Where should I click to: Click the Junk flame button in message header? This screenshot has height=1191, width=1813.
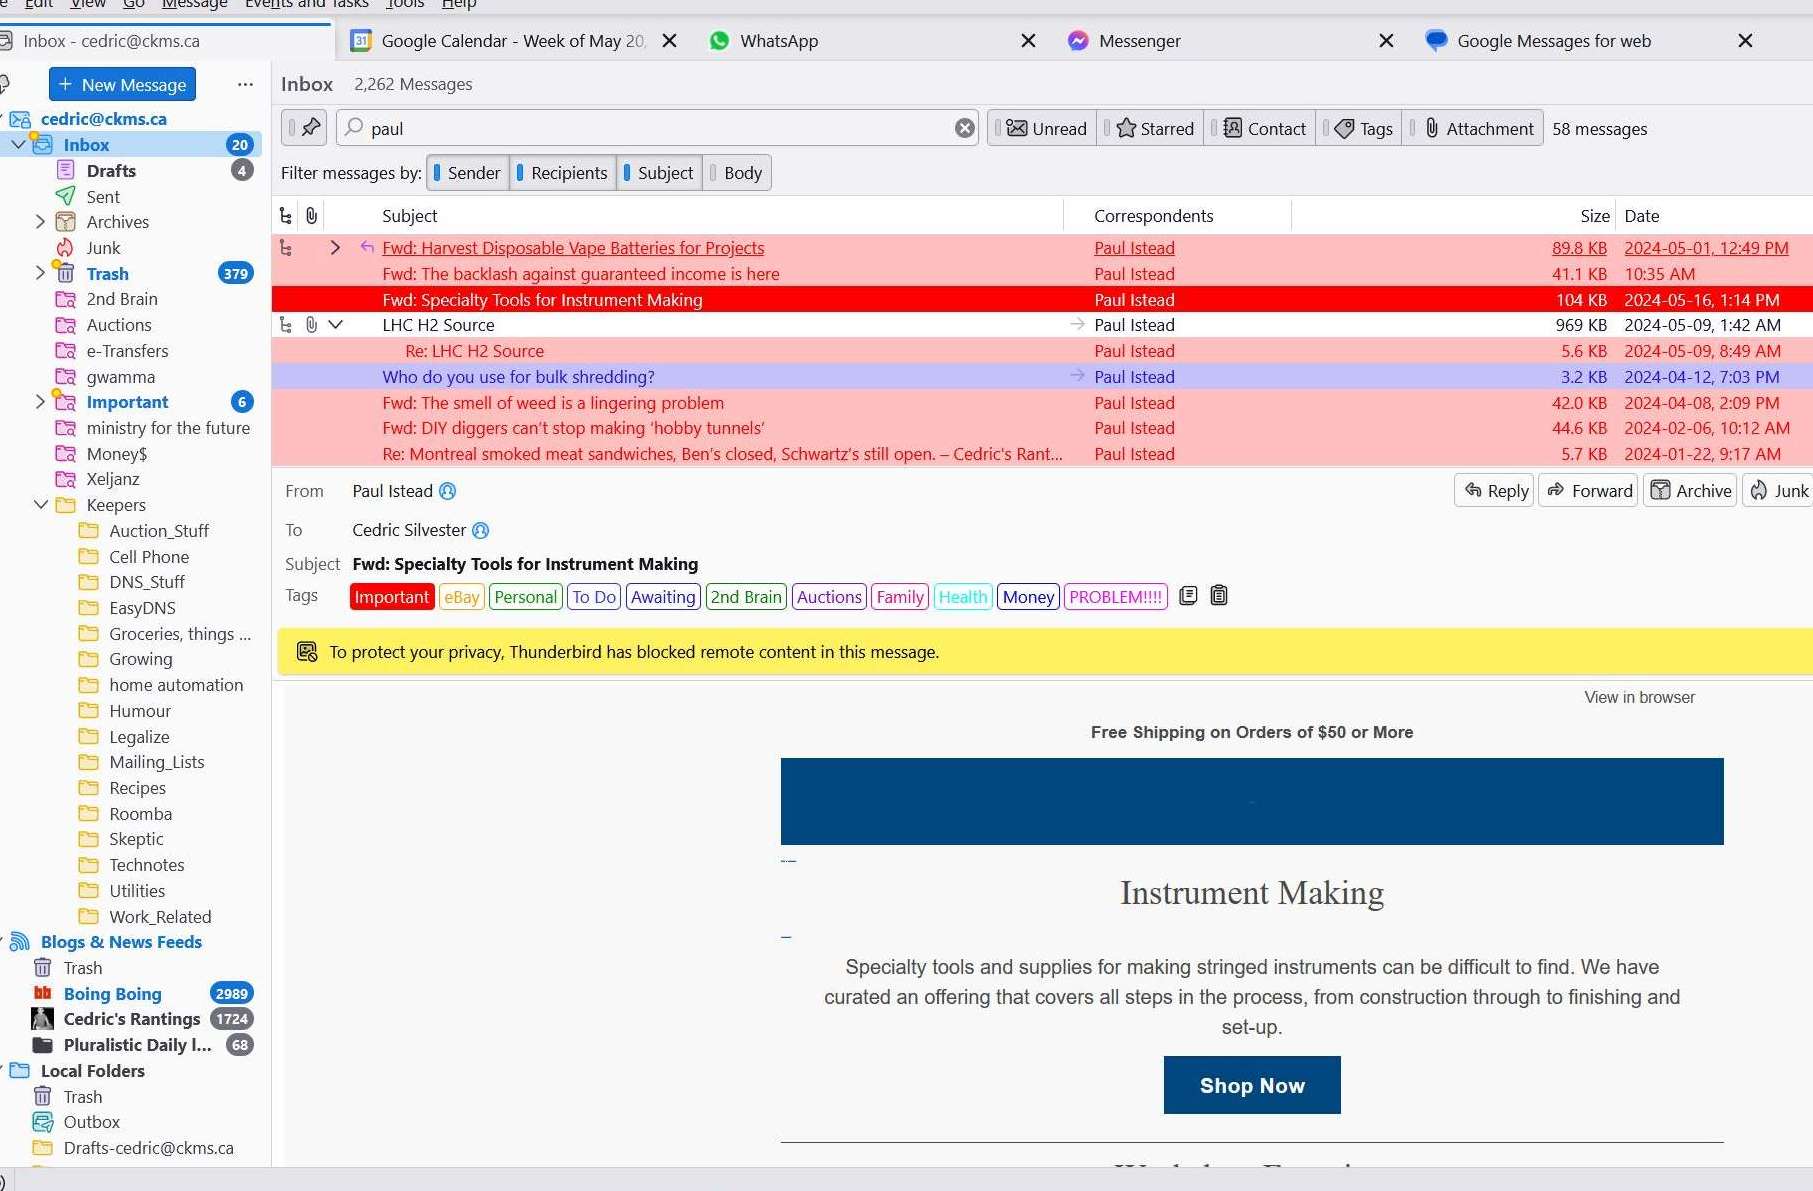pos(1778,491)
